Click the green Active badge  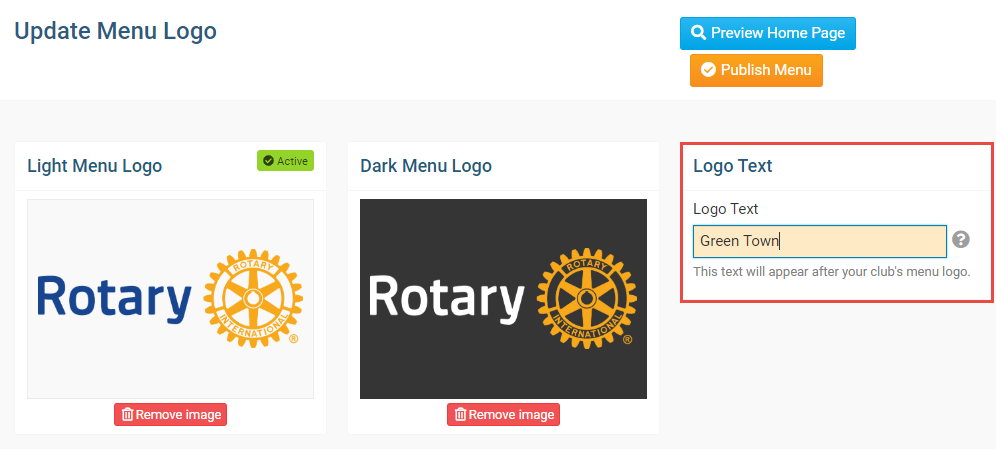[x=285, y=161]
